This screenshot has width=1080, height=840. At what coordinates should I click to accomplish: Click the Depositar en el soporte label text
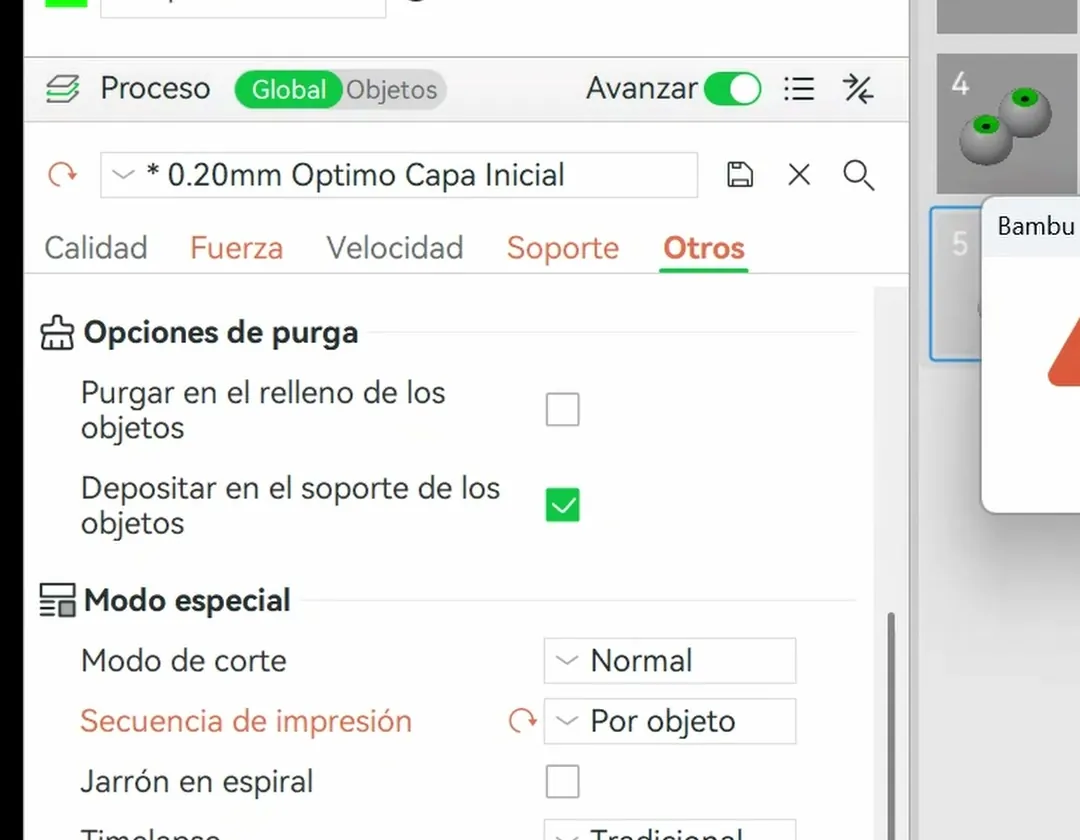point(290,505)
